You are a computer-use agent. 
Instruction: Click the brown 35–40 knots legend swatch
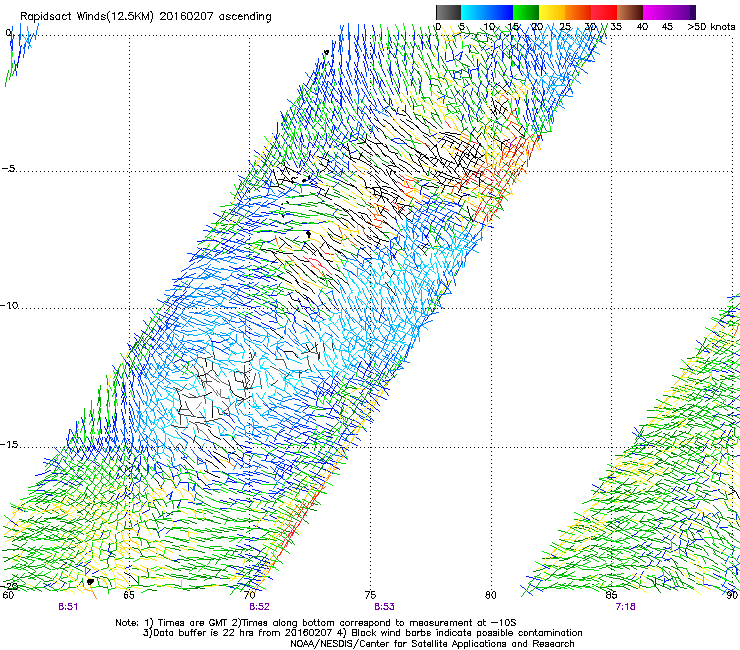coord(630,12)
